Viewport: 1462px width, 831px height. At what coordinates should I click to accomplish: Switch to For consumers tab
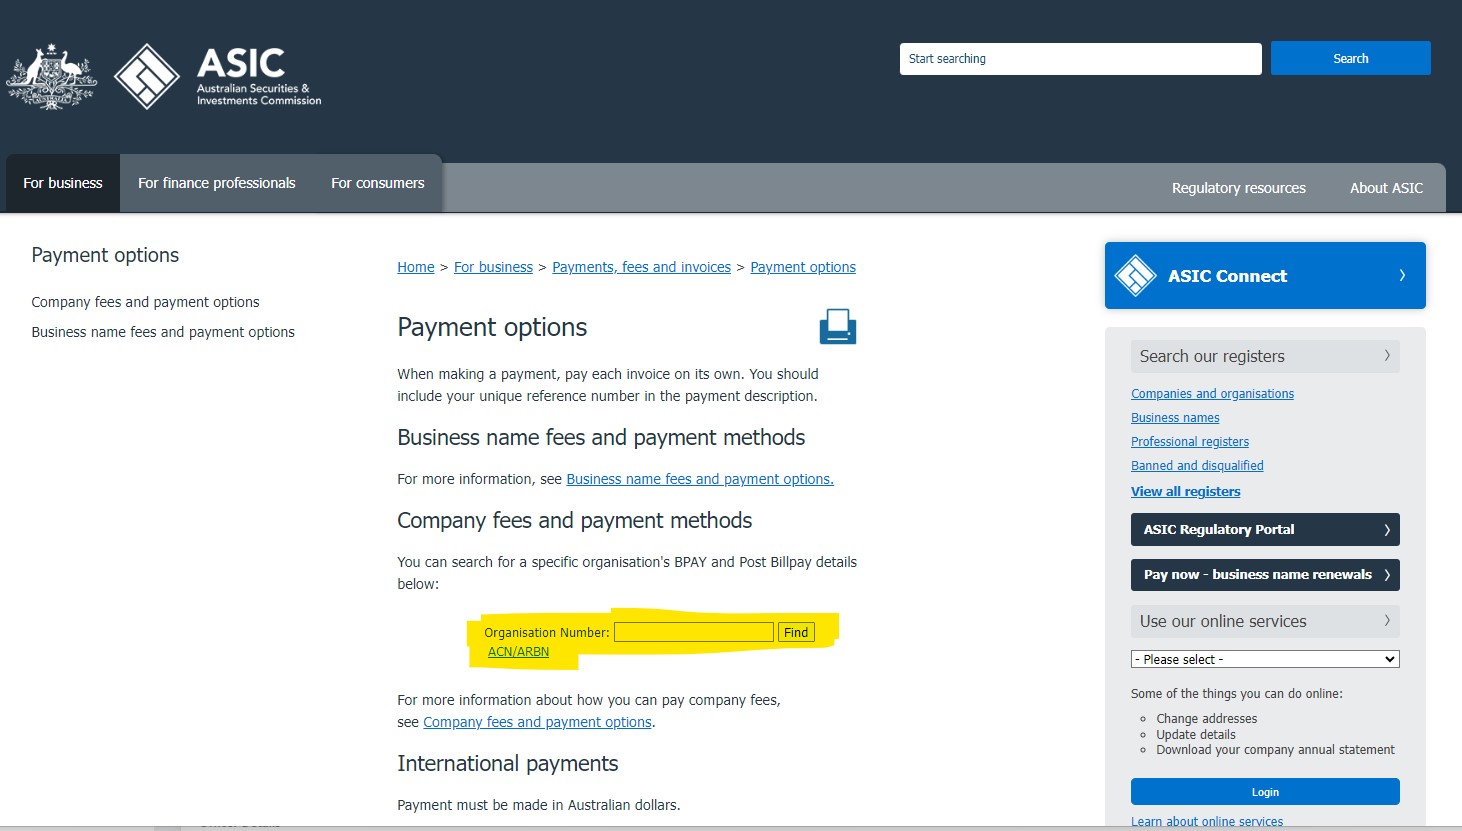click(x=378, y=183)
